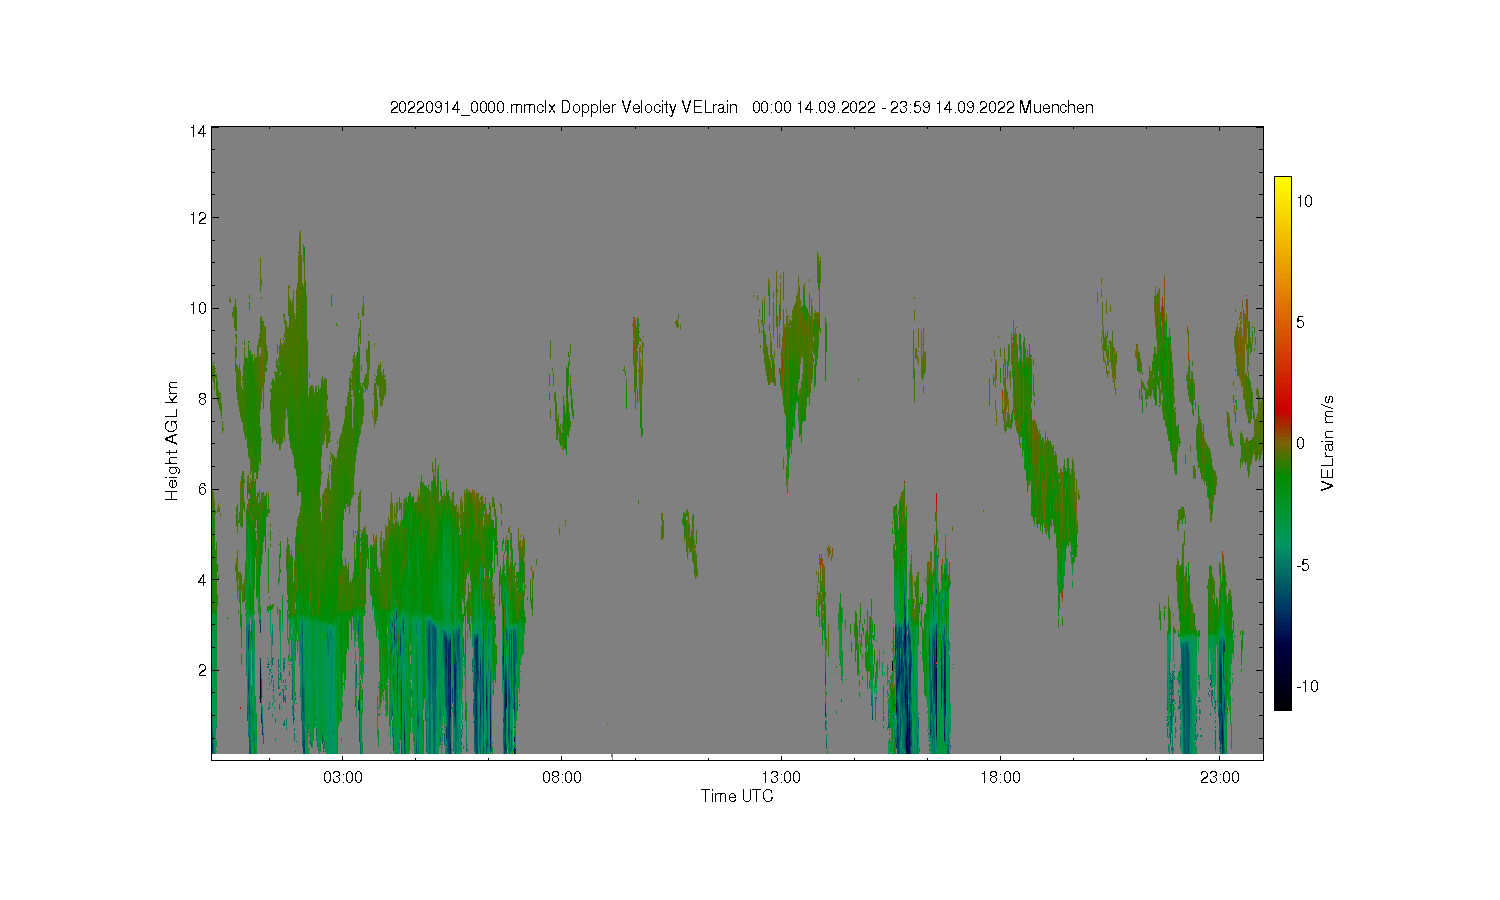Click the height tick label 12
This screenshot has height=900, width=1500.
pos(198,218)
